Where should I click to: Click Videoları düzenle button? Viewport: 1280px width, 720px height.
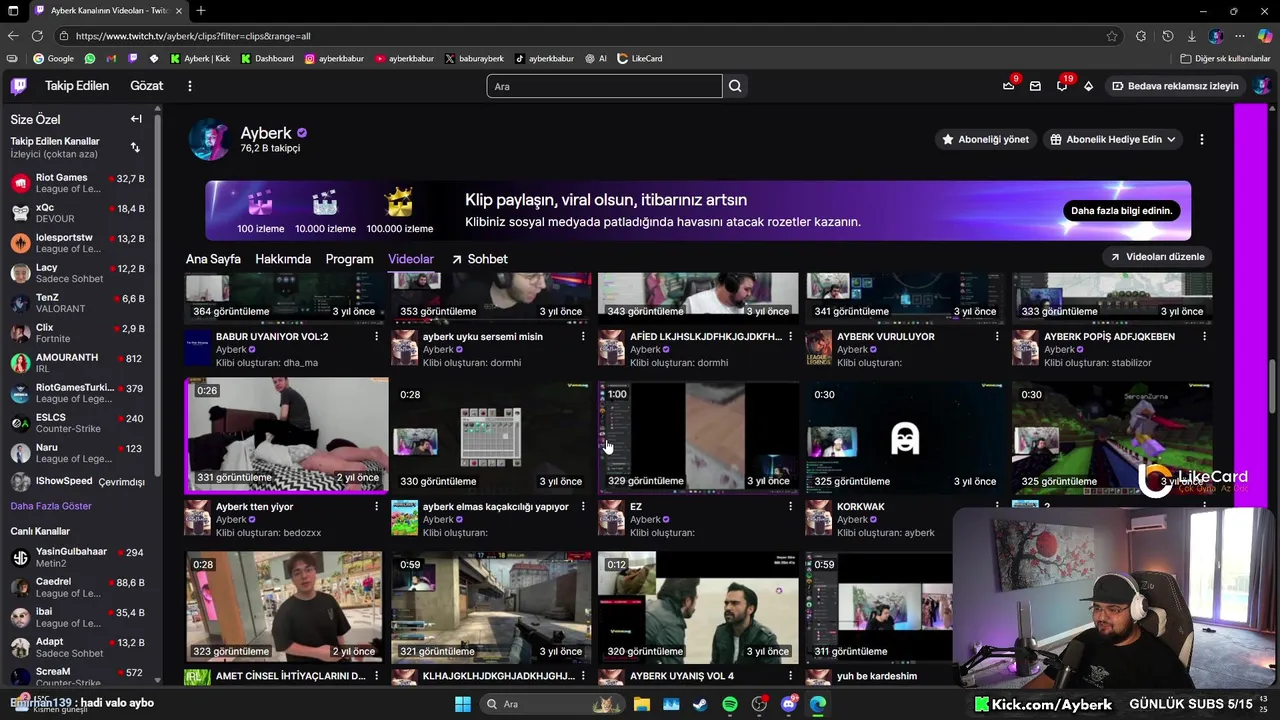coord(1157,257)
